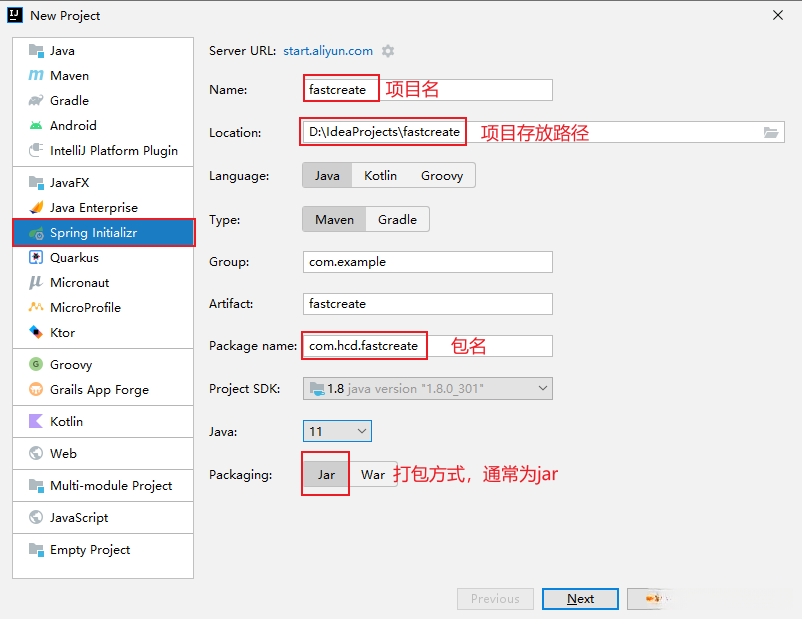Select the IntelliJ Platform Plugin label
The width and height of the screenshot is (802, 619).
pos(114,151)
